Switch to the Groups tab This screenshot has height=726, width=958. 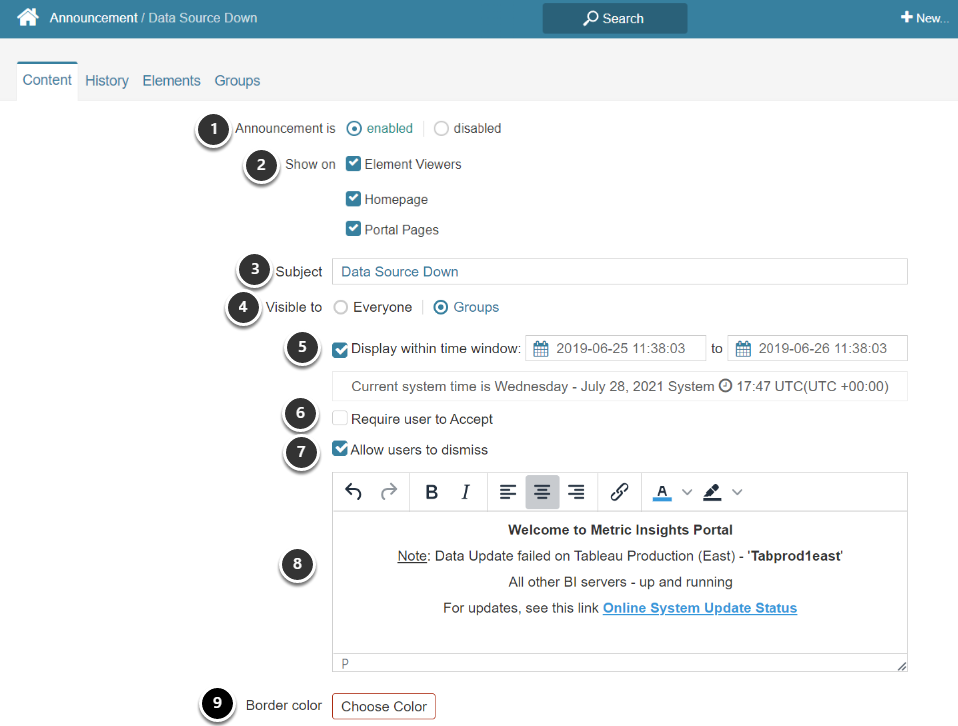pos(237,80)
